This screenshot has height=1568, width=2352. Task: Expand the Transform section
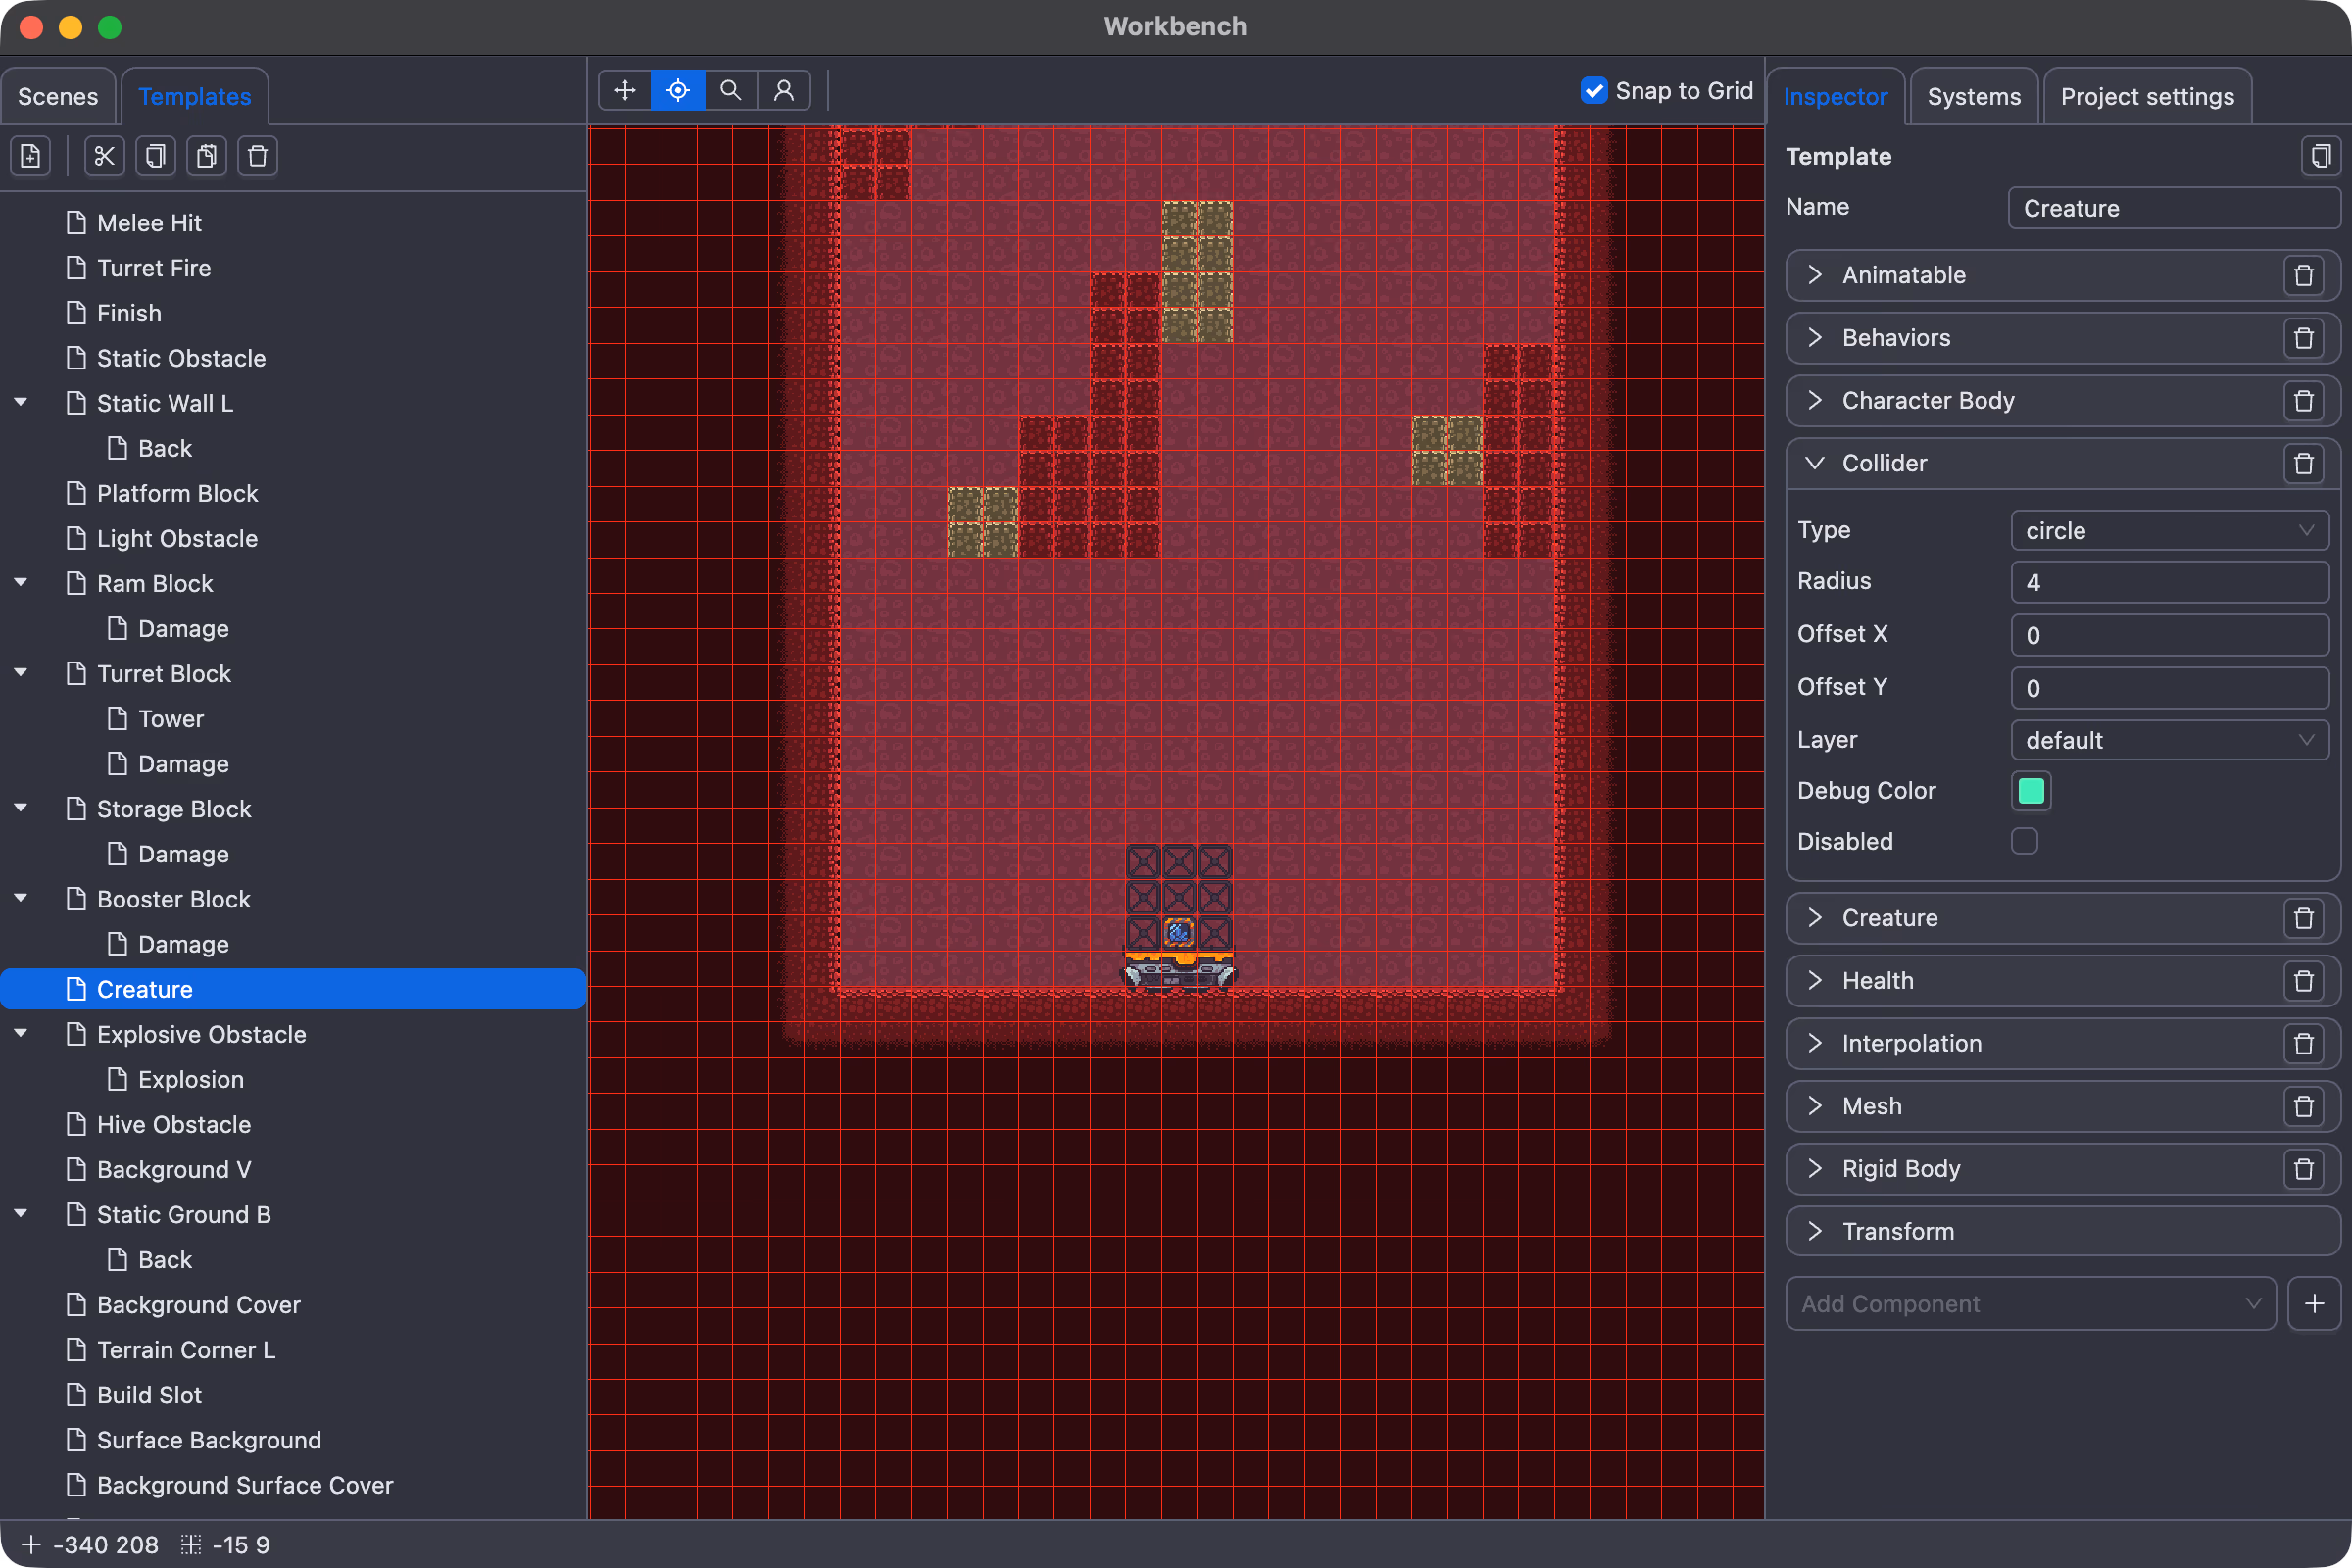(x=1815, y=1231)
